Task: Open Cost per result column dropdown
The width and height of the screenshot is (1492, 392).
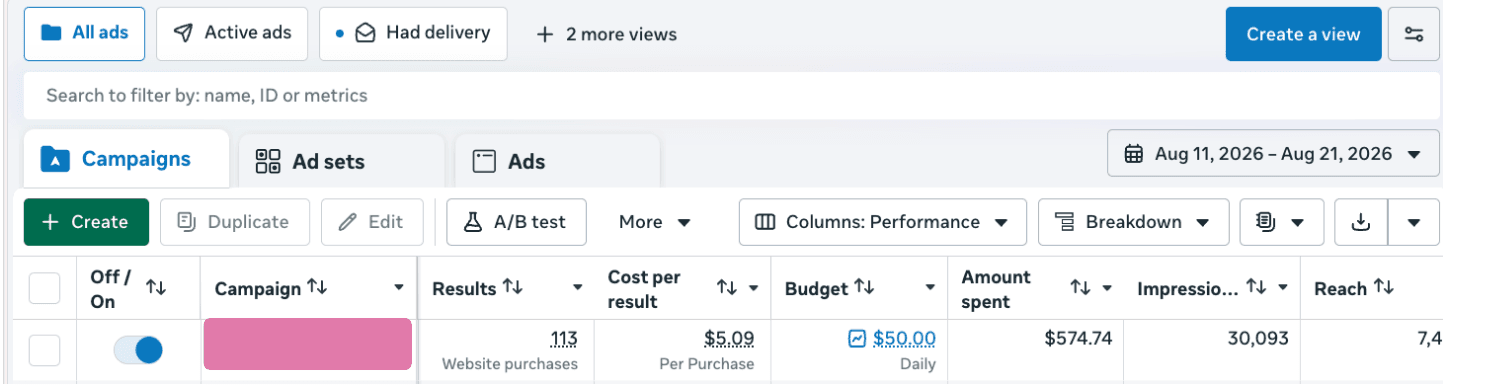Action: [x=753, y=288]
